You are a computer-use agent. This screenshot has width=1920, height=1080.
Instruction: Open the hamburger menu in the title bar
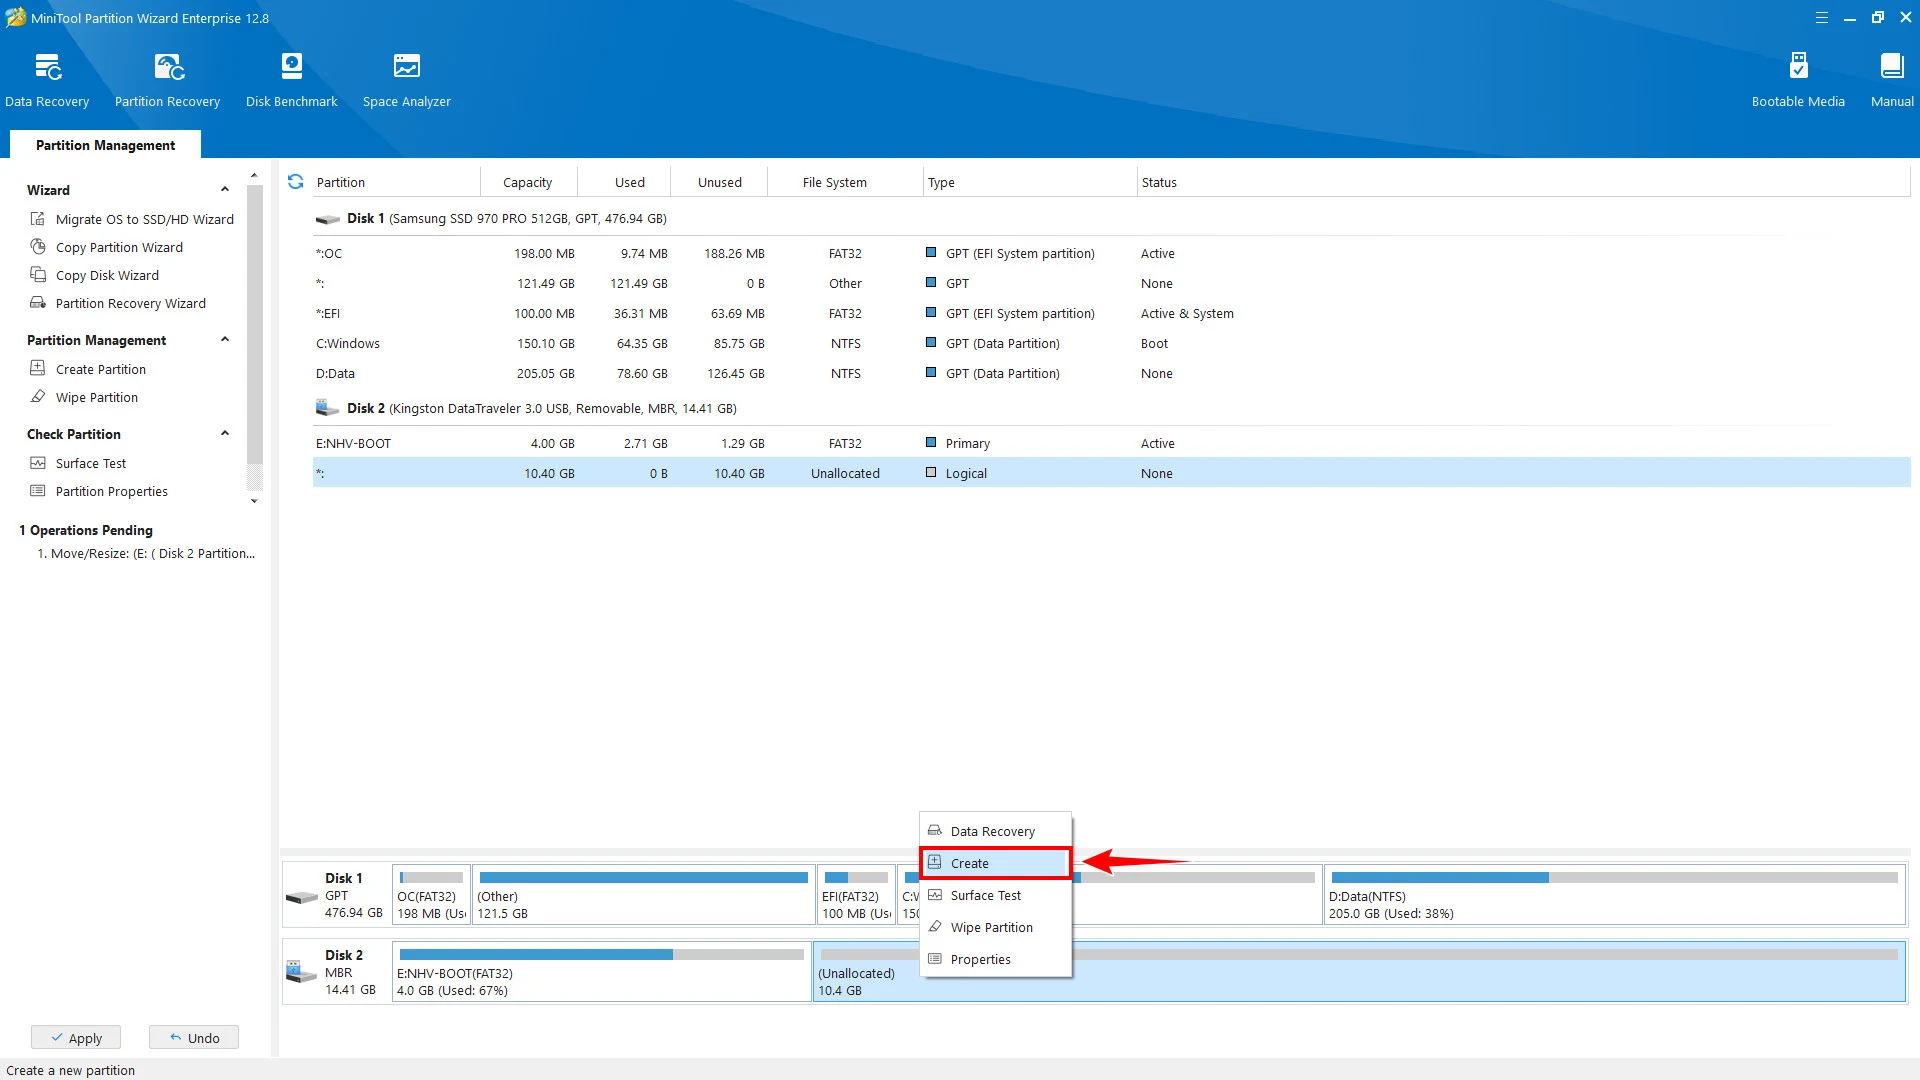click(1822, 18)
